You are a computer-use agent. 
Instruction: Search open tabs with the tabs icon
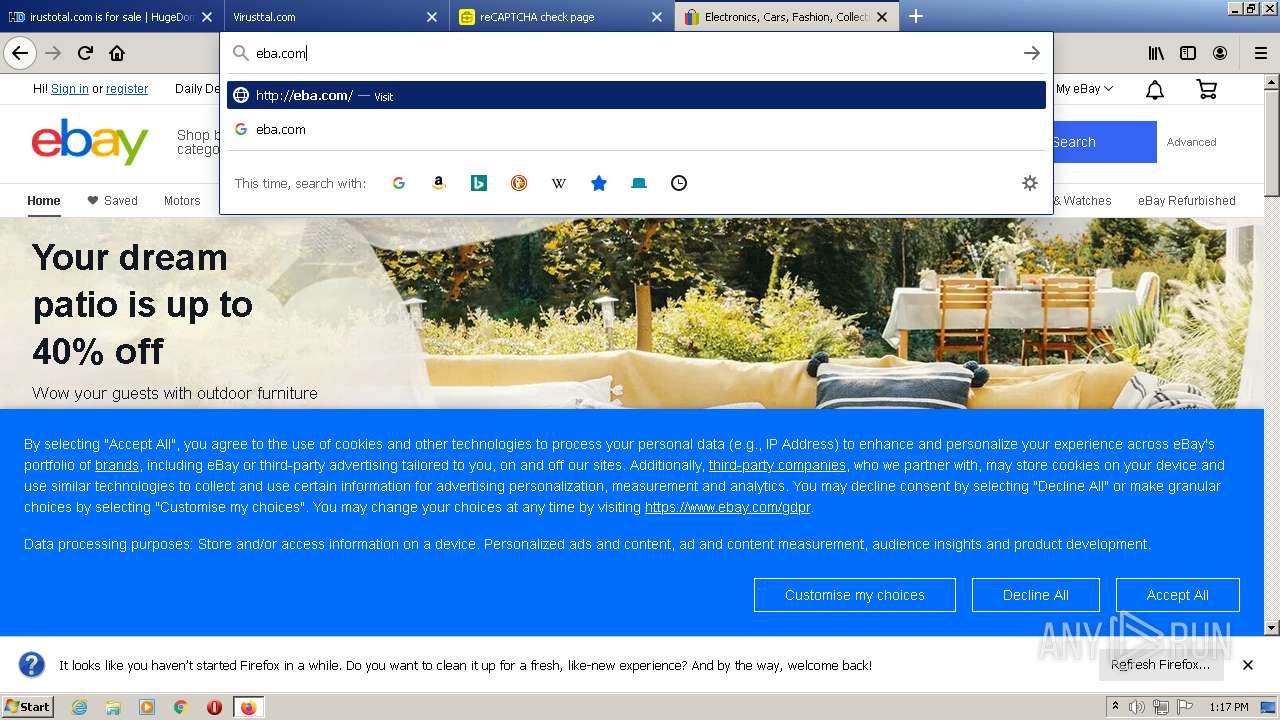click(x=639, y=183)
